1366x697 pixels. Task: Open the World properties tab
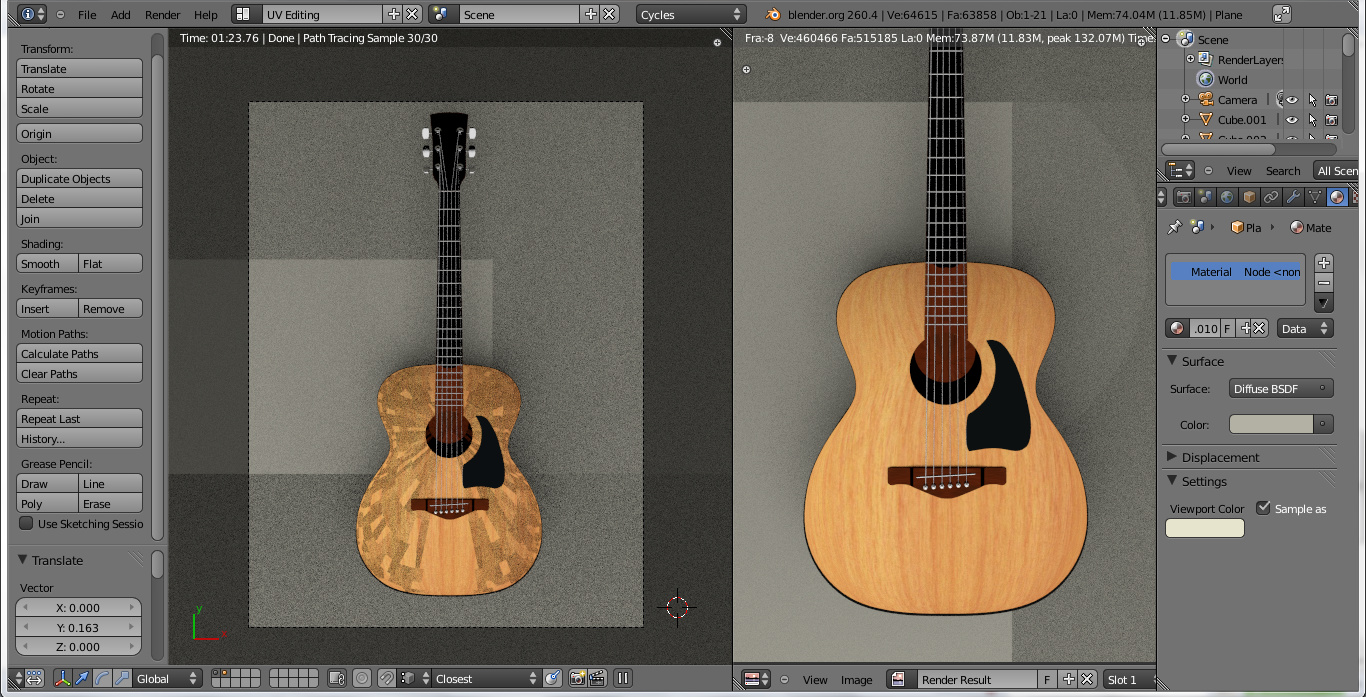1227,197
